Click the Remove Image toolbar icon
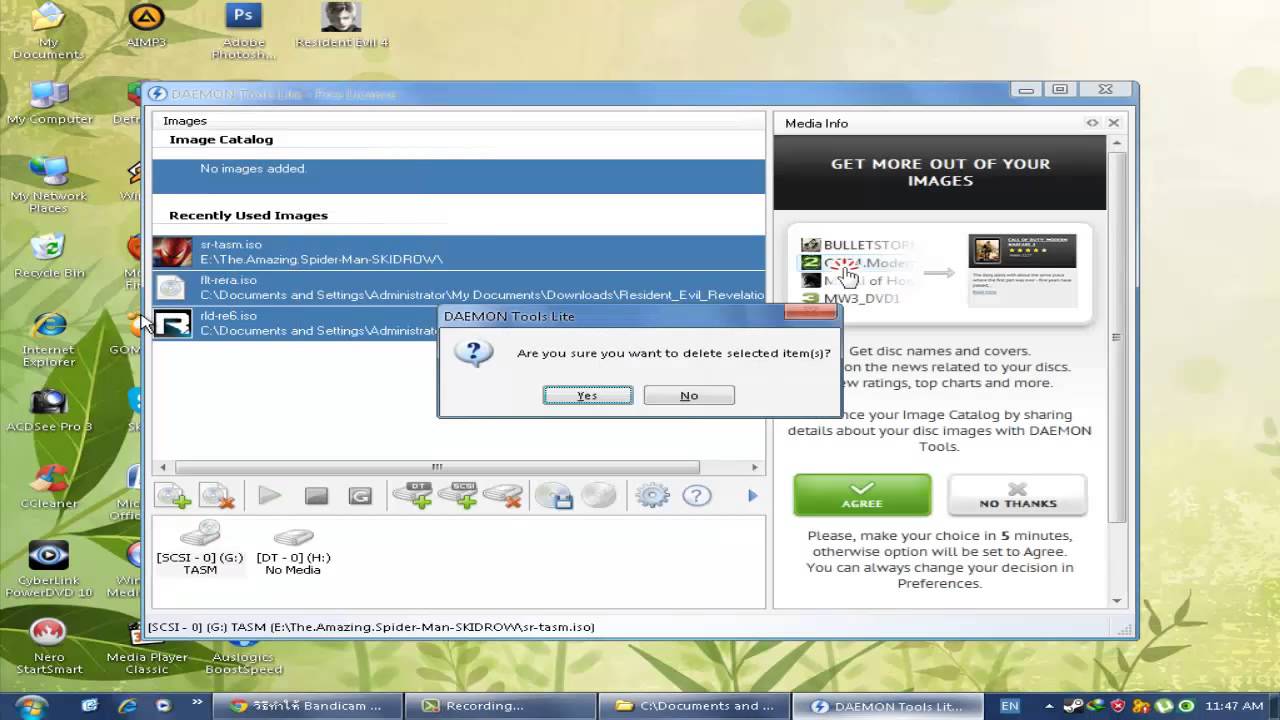The image size is (1280, 720). coord(217,496)
